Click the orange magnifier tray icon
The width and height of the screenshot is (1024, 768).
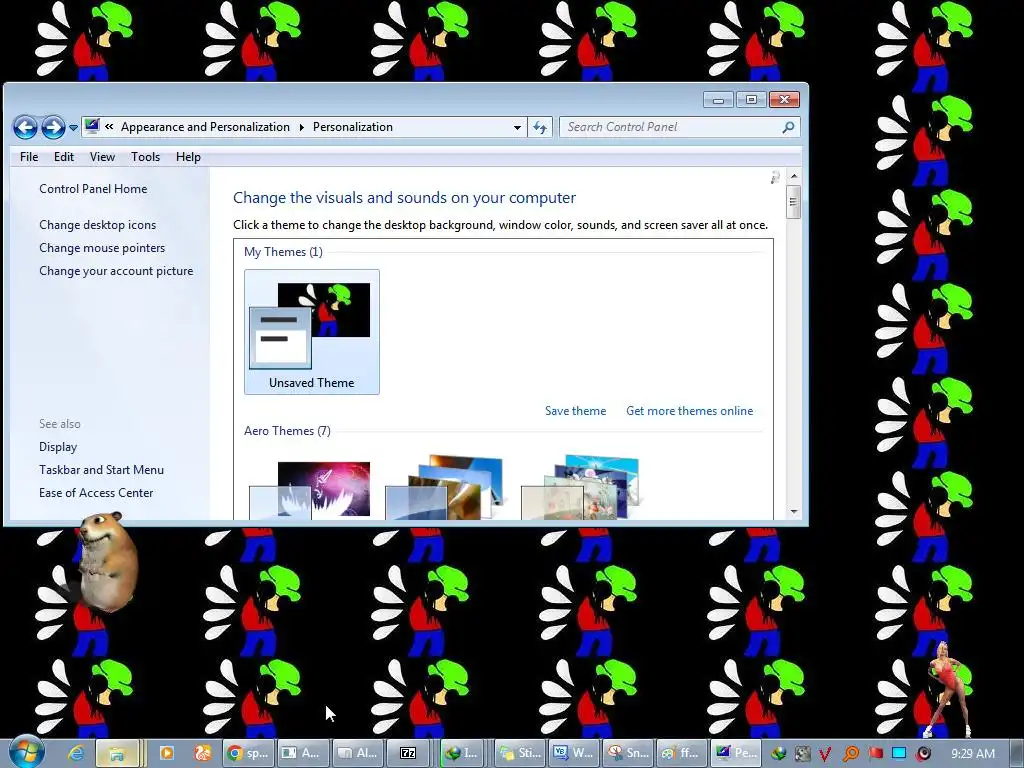[850, 754]
